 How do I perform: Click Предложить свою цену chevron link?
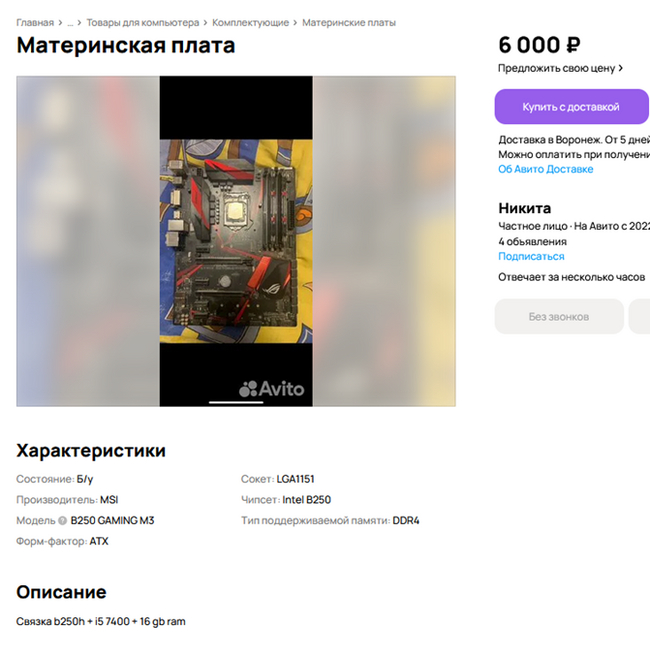(560, 68)
